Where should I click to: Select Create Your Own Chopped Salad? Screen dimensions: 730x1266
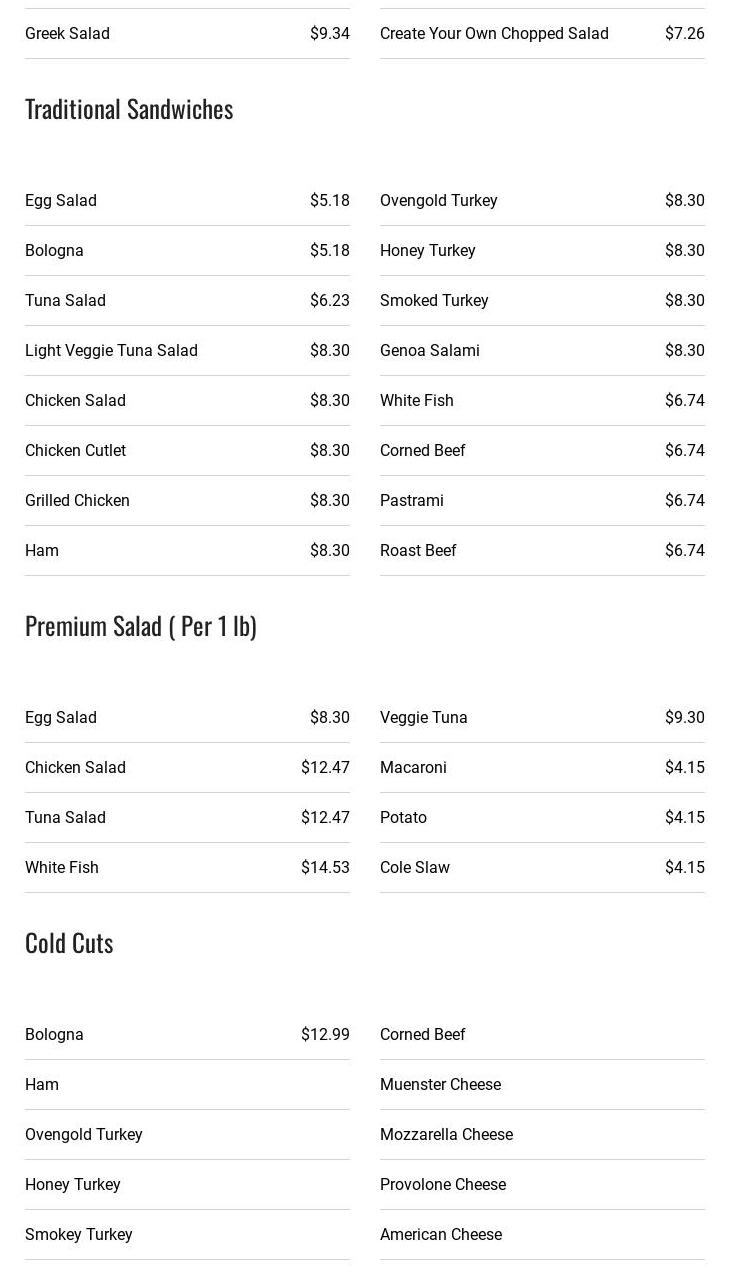click(x=494, y=34)
